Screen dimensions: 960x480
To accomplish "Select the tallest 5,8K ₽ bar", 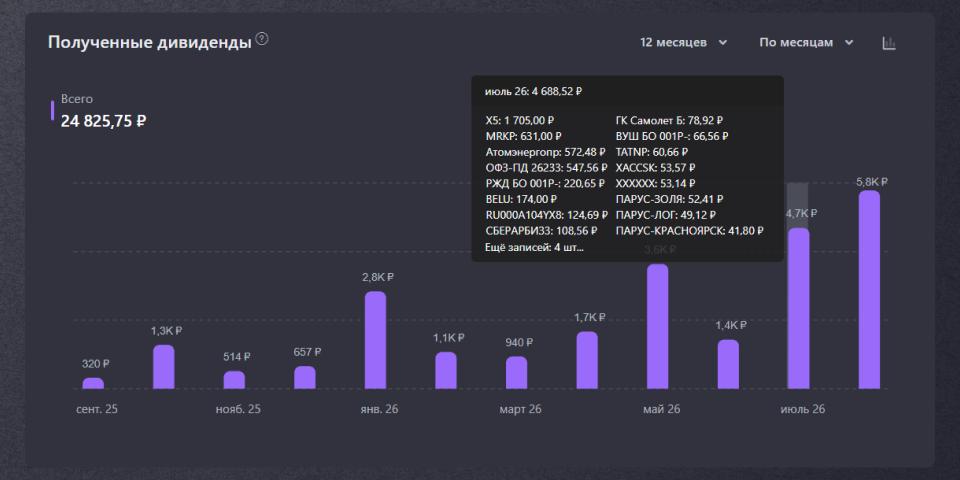I will pyautogui.click(x=869, y=290).
